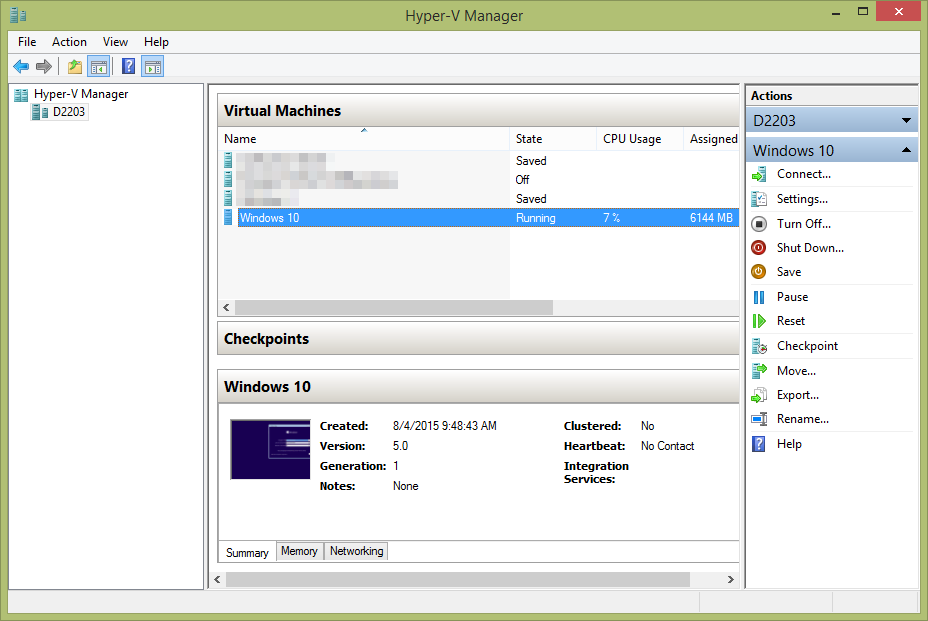
Task: Switch to the Memory tab
Action: point(299,551)
